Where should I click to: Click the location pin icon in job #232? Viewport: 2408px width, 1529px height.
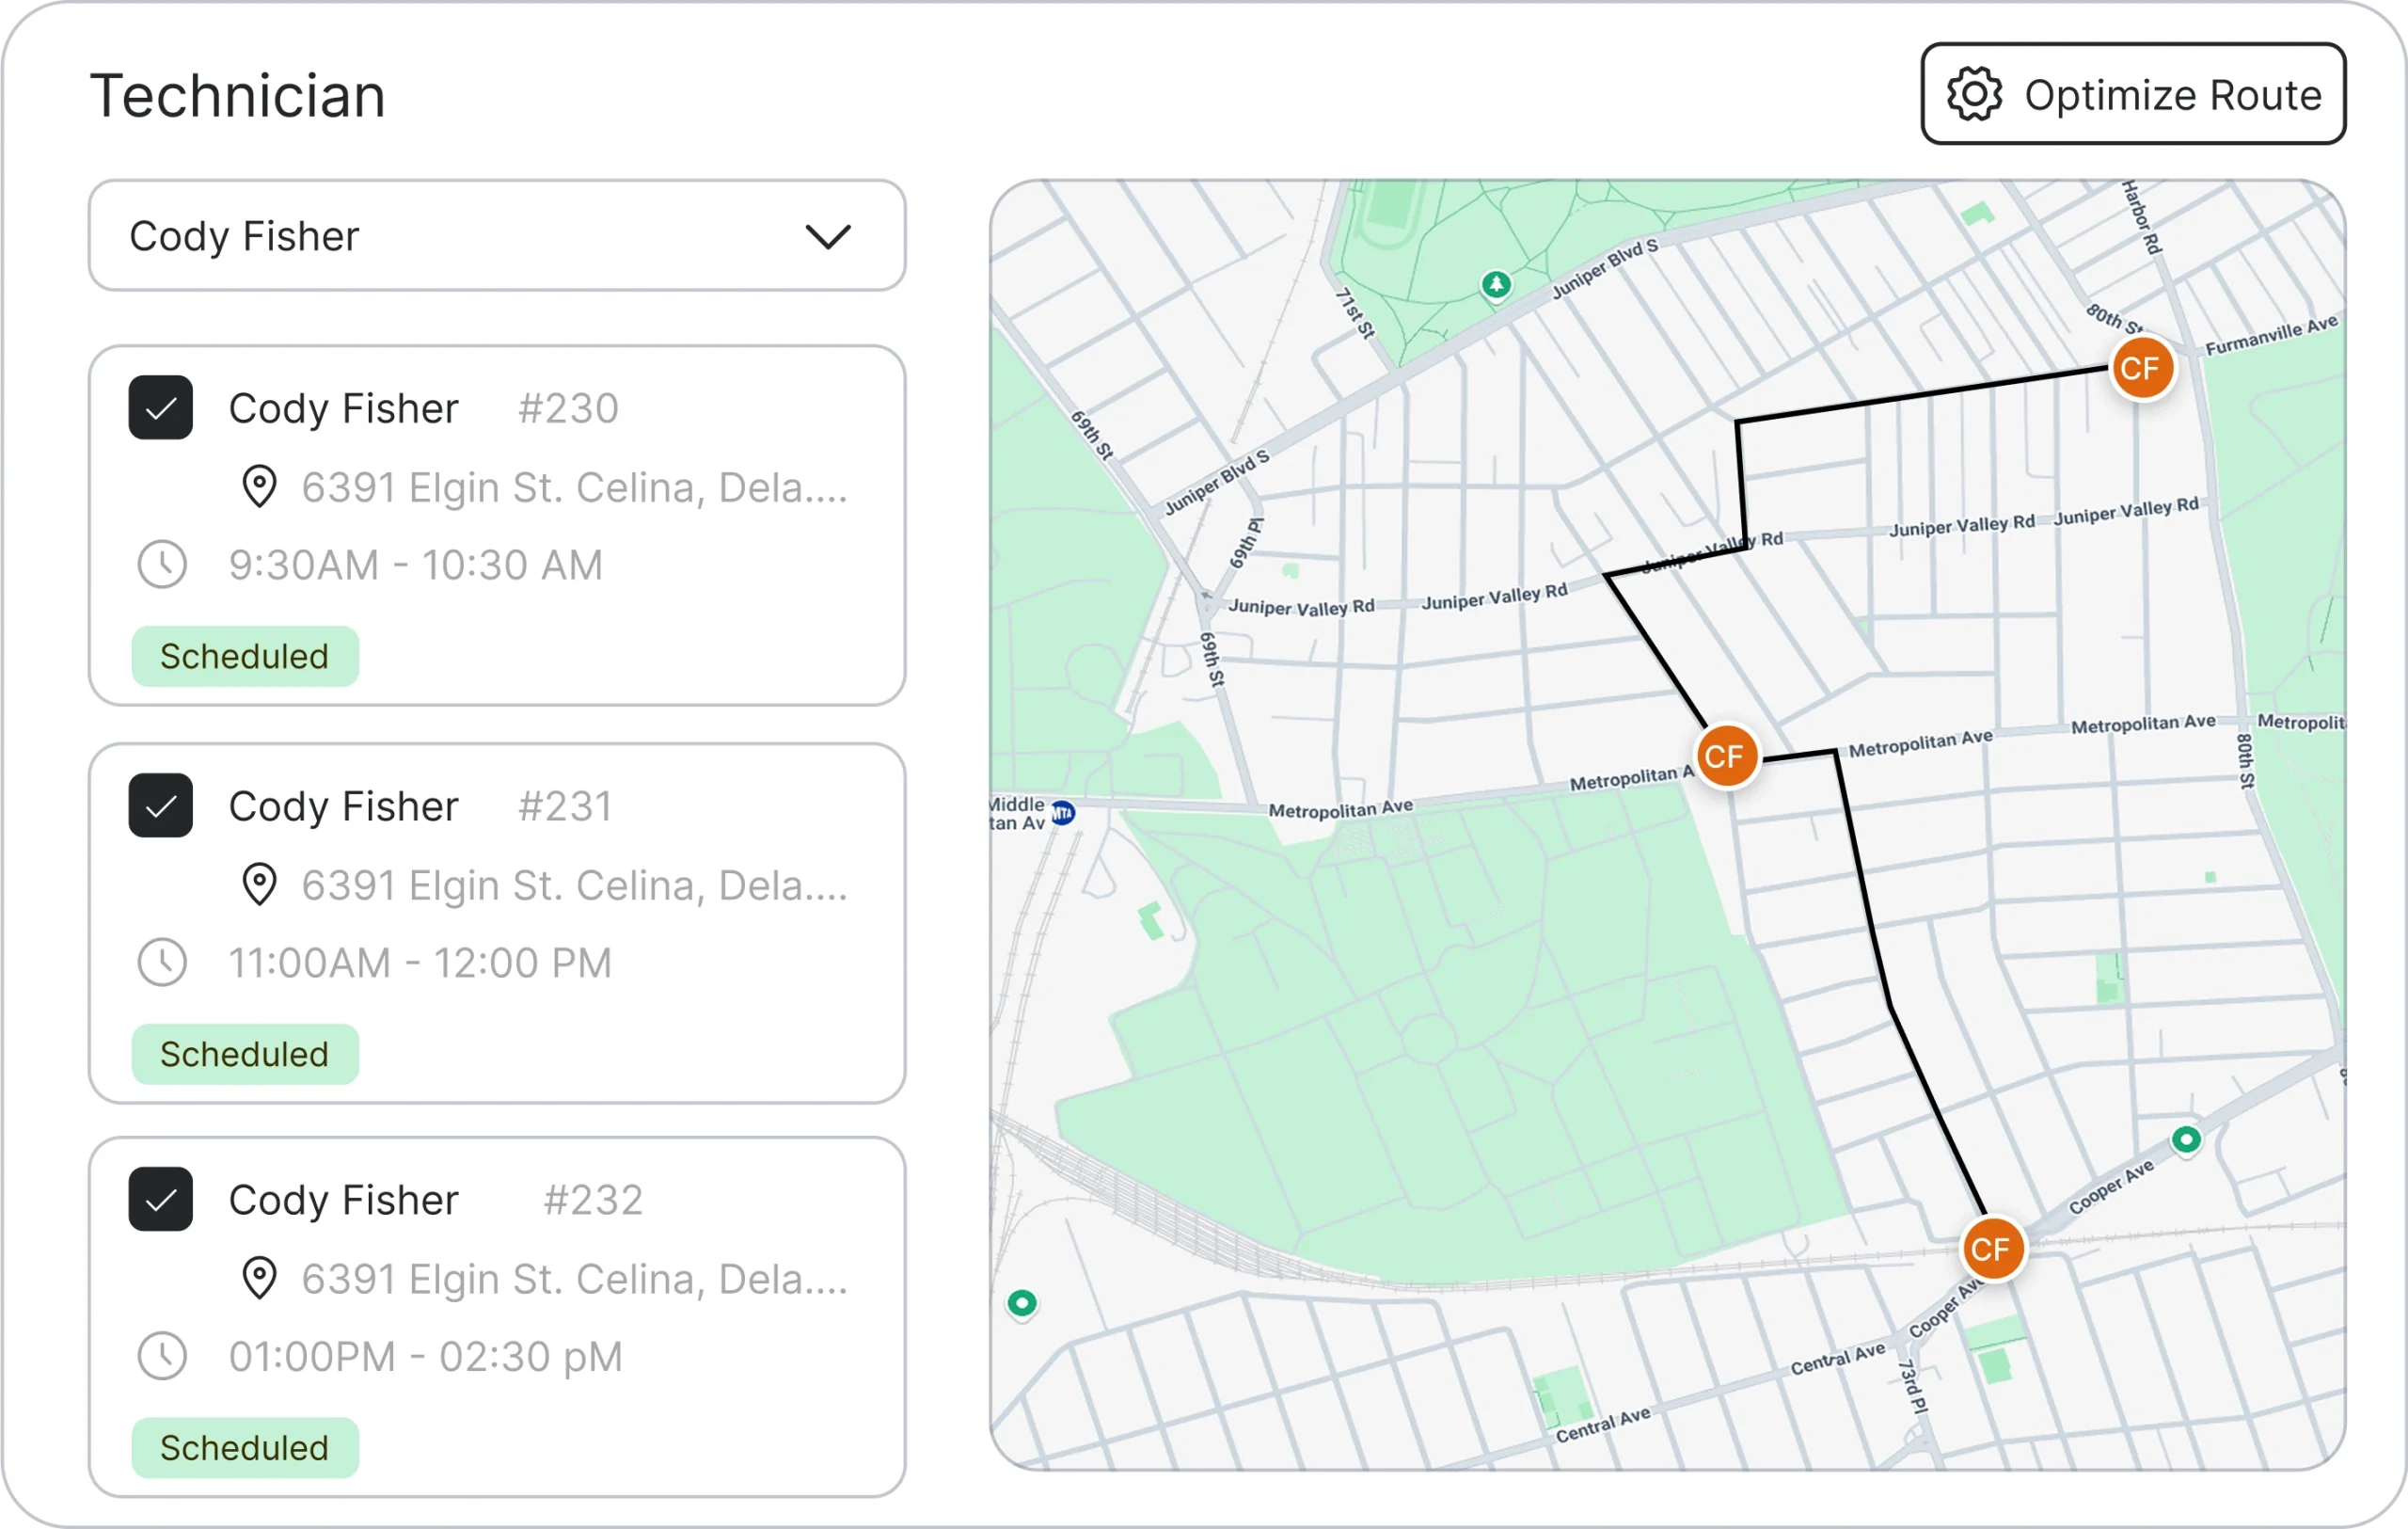click(260, 1279)
